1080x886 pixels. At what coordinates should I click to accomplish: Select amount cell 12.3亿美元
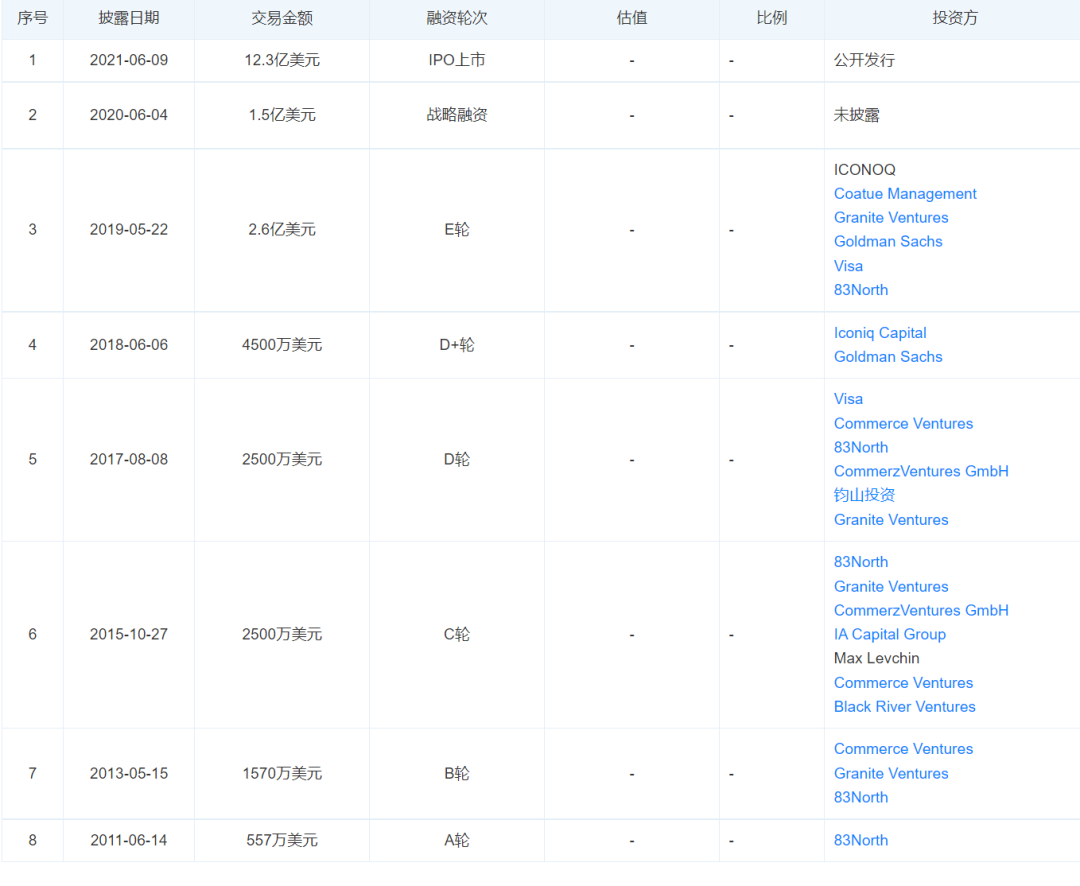tap(282, 60)
